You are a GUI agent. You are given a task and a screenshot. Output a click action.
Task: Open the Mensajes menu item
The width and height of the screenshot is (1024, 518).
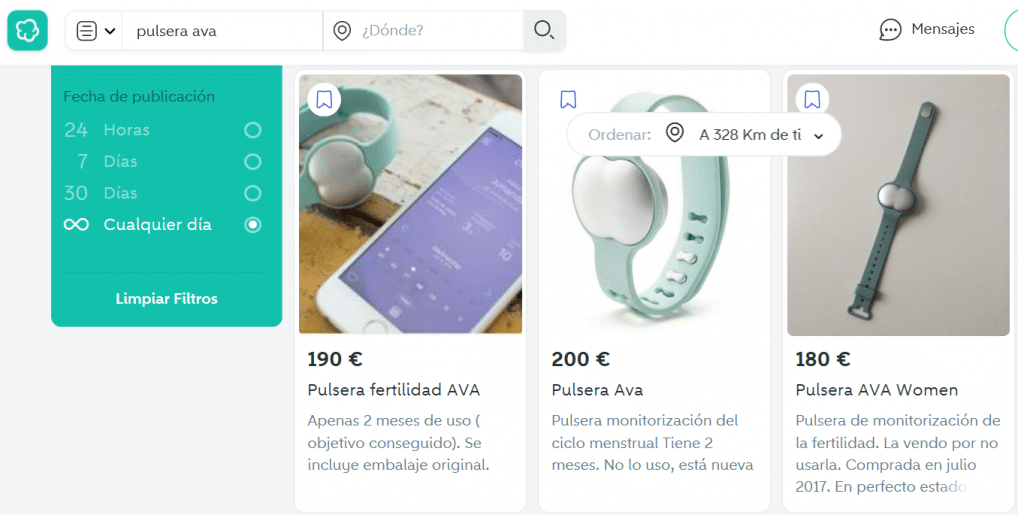point(927,29)
